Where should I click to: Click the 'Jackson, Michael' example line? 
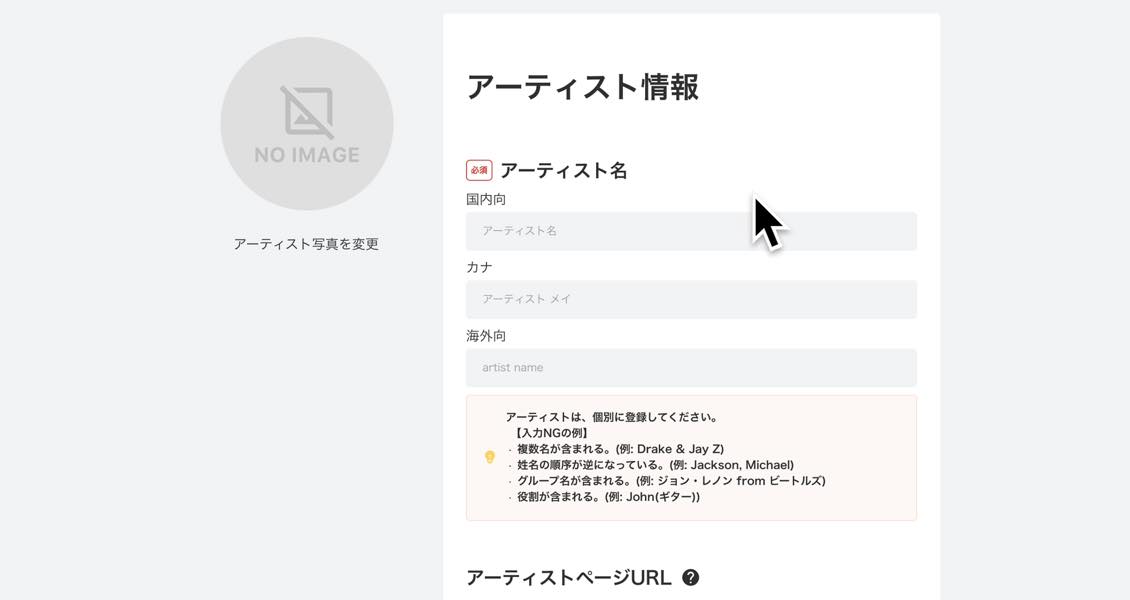tap(655, 465)
